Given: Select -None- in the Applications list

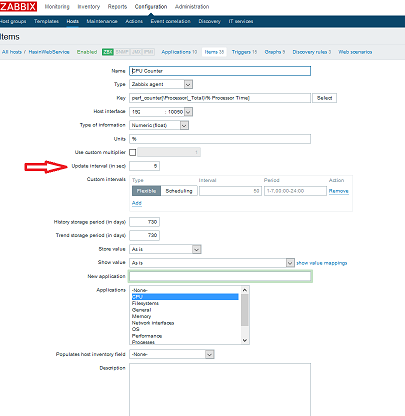Looking at the screenshot, I should 185,290.
